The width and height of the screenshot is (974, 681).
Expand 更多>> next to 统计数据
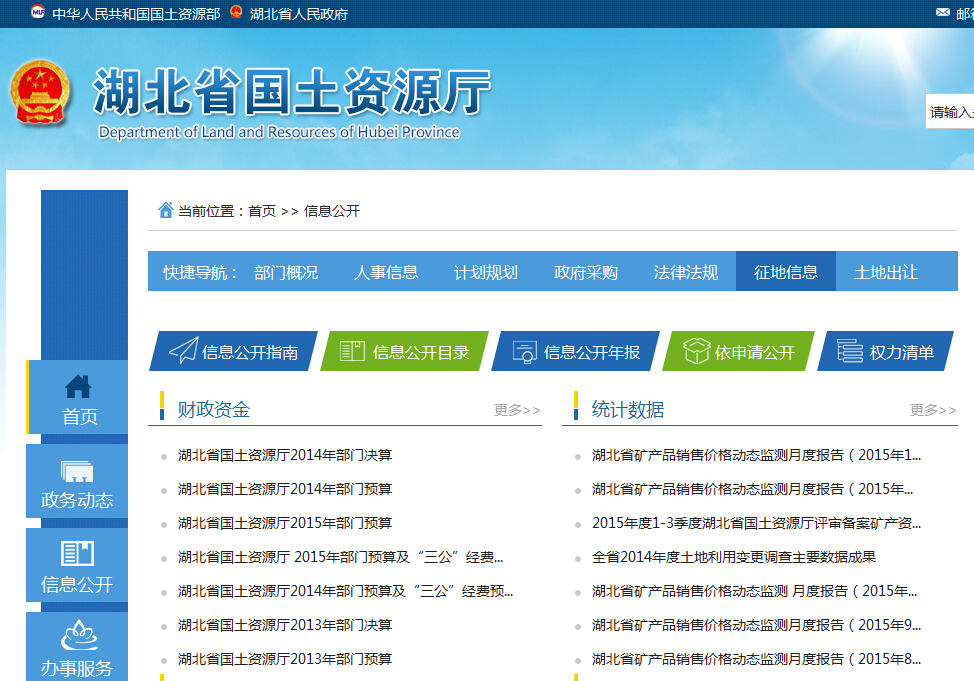coord(932,410)
